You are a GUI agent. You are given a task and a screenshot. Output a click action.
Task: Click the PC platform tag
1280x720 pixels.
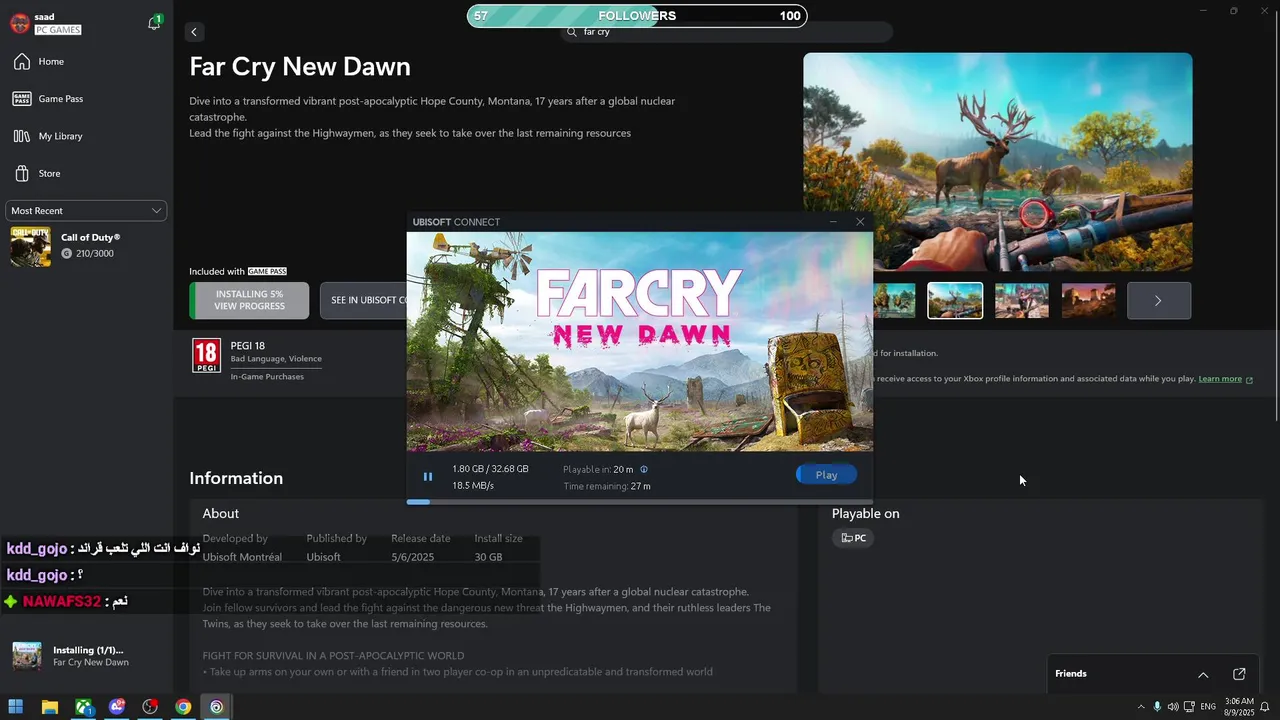[x=853, y=538]
